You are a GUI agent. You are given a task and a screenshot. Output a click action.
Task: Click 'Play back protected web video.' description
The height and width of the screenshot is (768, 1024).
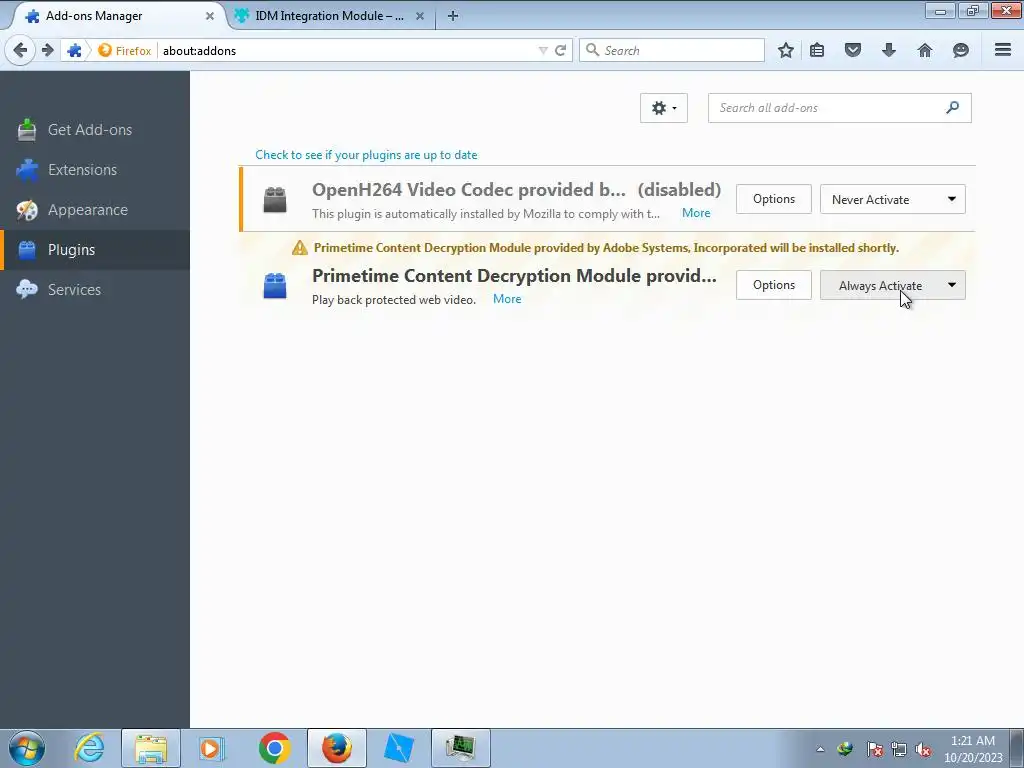[x=394, y=300]
